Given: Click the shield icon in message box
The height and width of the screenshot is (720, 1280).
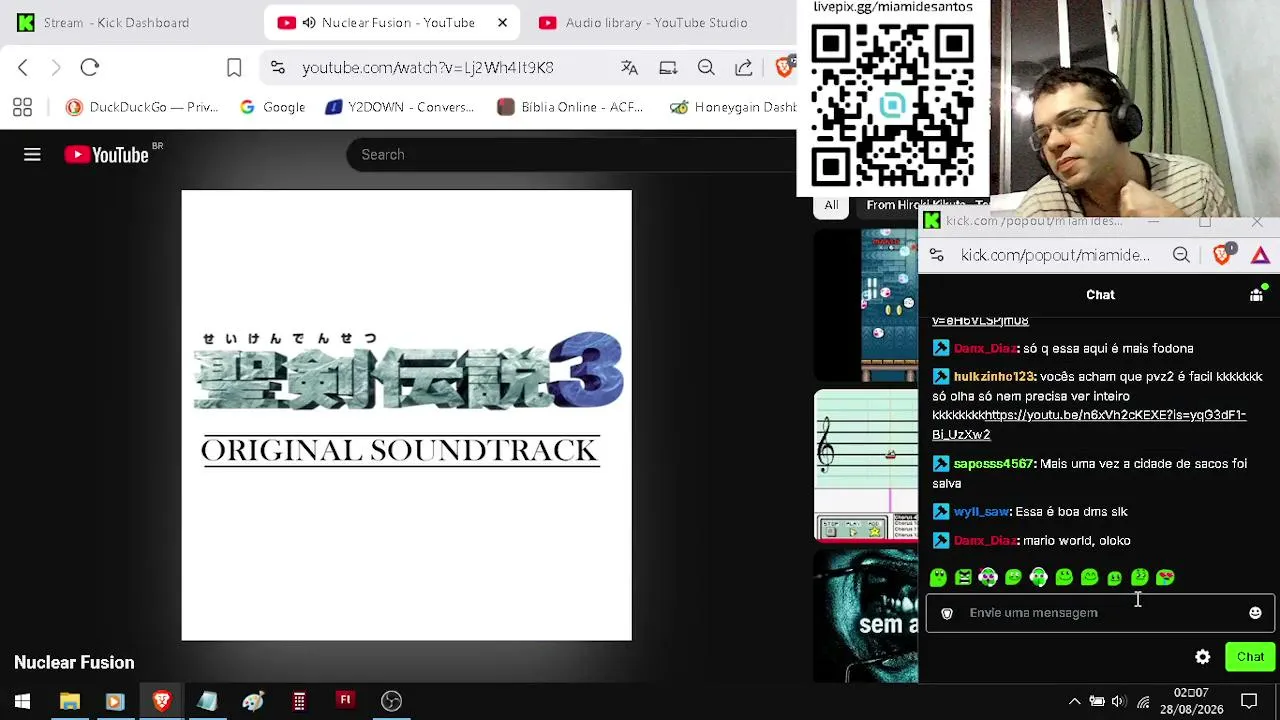Looking at the screenshot, I should (947, 613).
